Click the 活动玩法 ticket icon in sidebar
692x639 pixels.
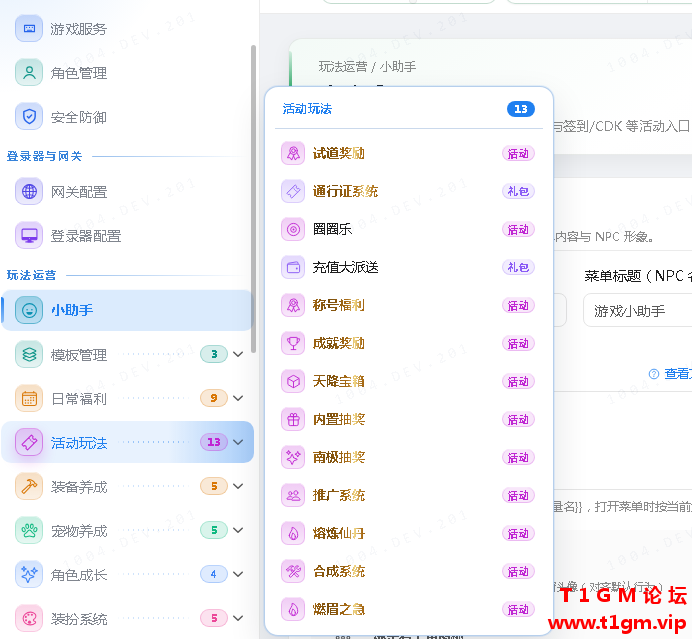[x=29, y=442]
